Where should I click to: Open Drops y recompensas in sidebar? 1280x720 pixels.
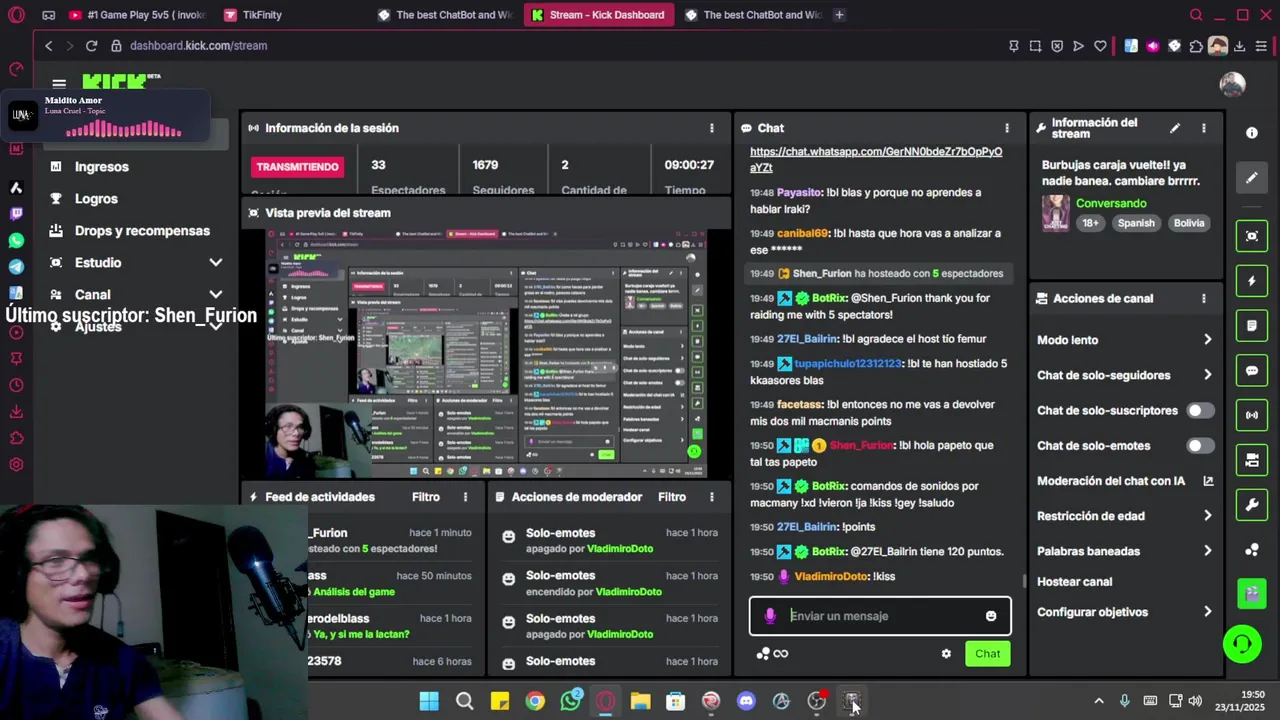coord(142,231)
